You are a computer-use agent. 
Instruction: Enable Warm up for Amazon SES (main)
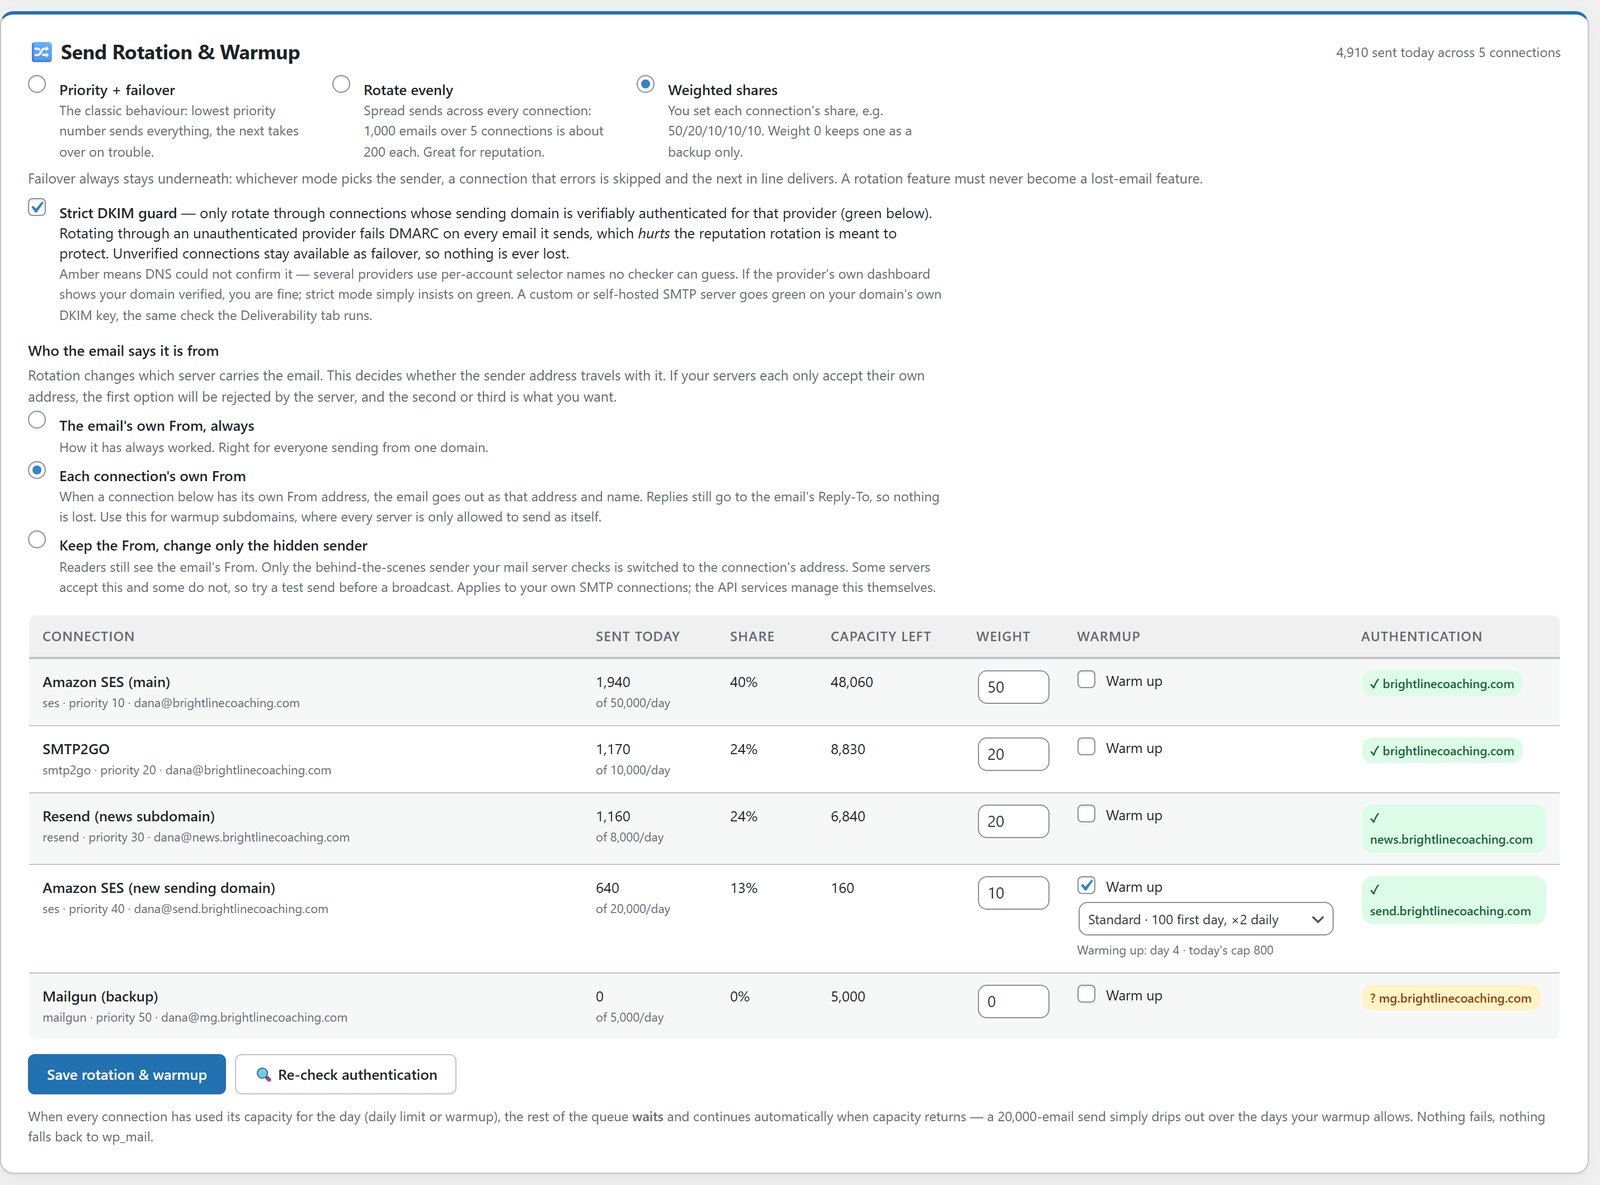pyautogui.click(x=1086, y=680)
